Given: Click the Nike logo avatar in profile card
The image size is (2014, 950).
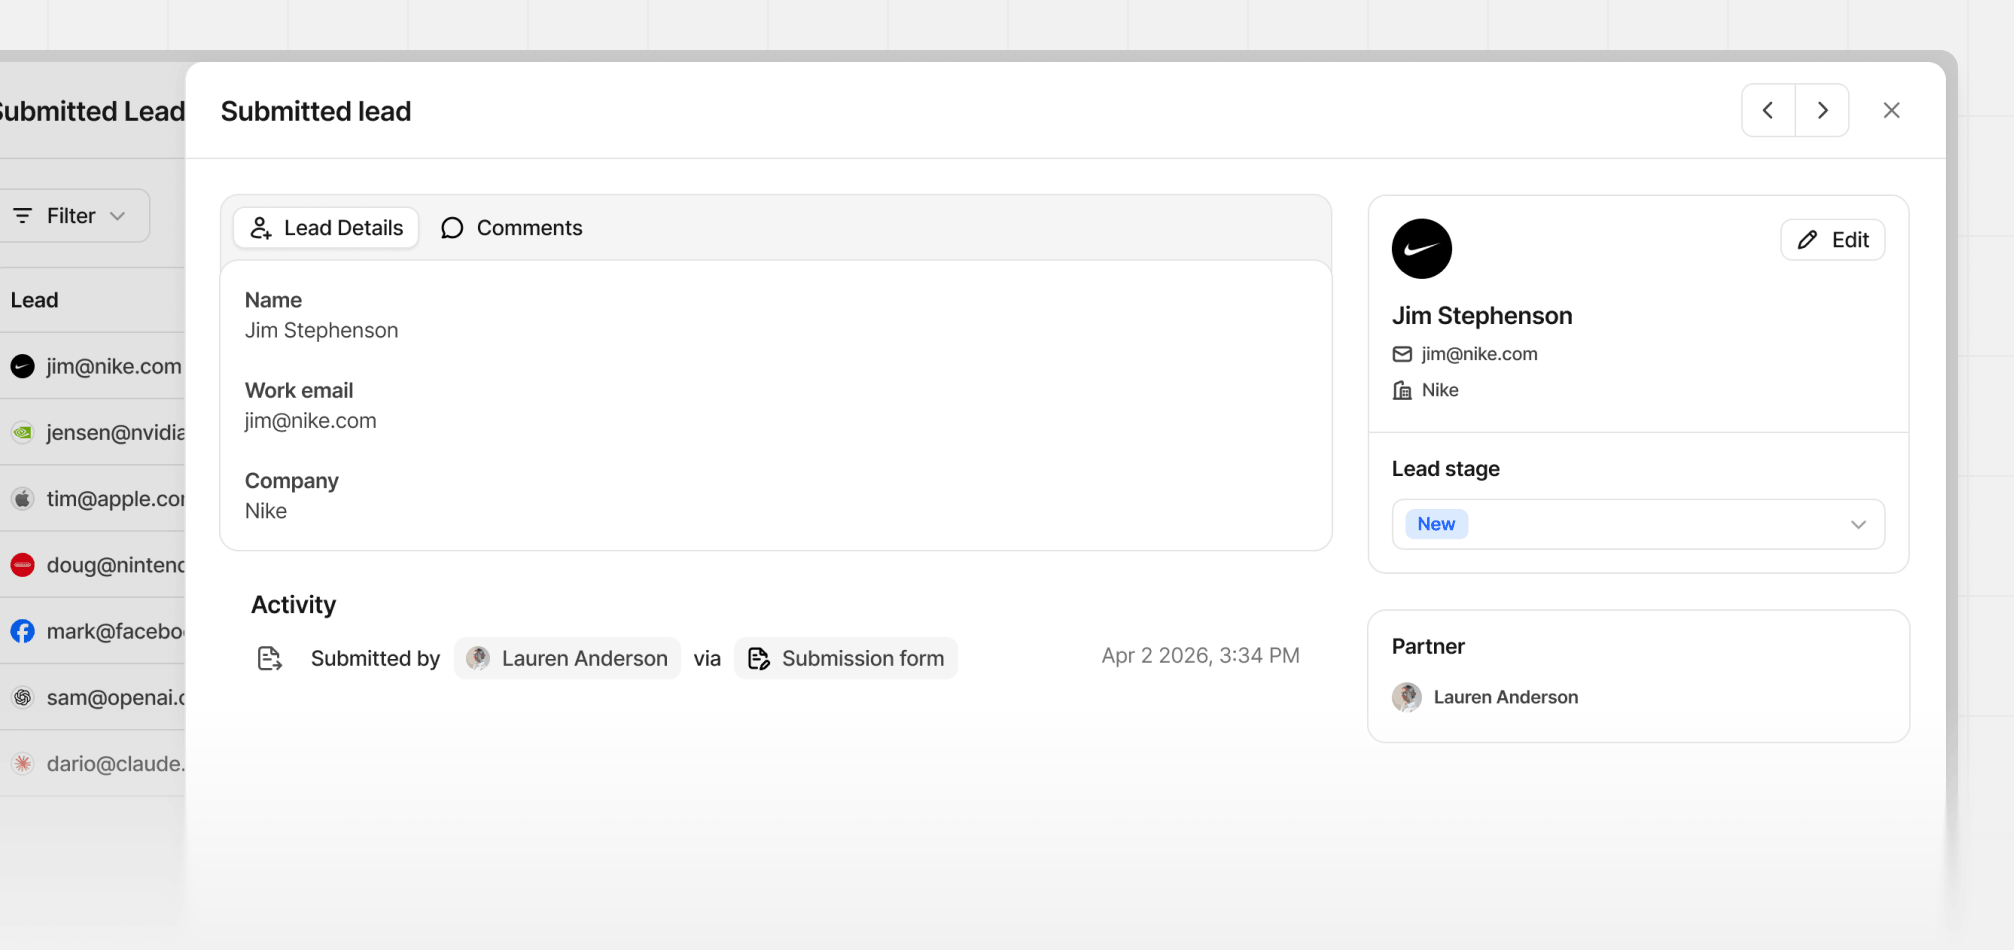Looking at the screenshot, I should (1421, 249).
